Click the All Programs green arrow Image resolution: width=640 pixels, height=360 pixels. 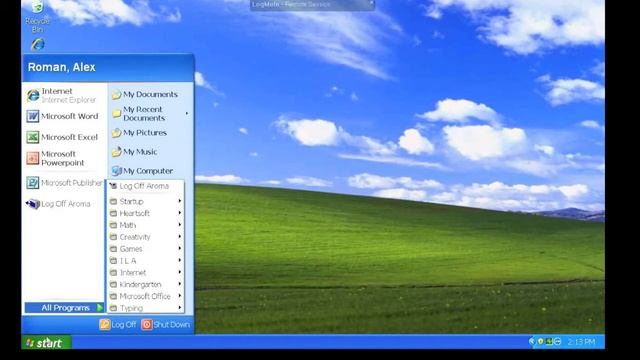(x=100, y=308)
